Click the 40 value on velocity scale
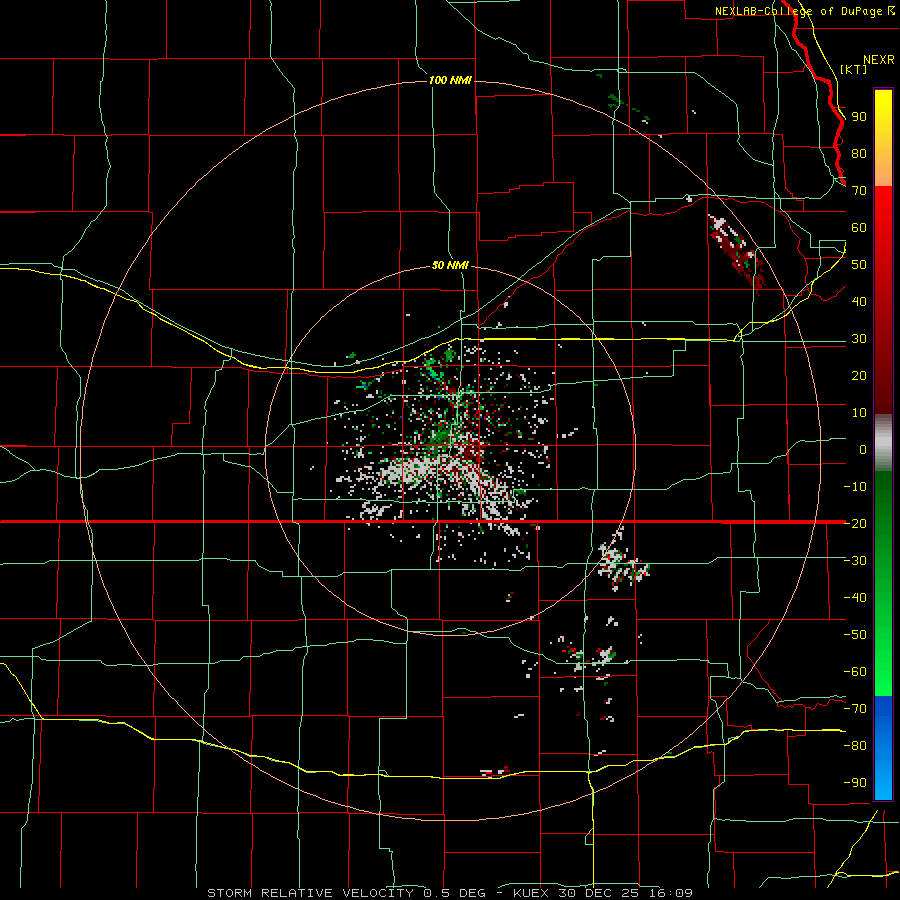Image resolution: width=900 pixels, height=900 pixels. (x=859, y=301)
